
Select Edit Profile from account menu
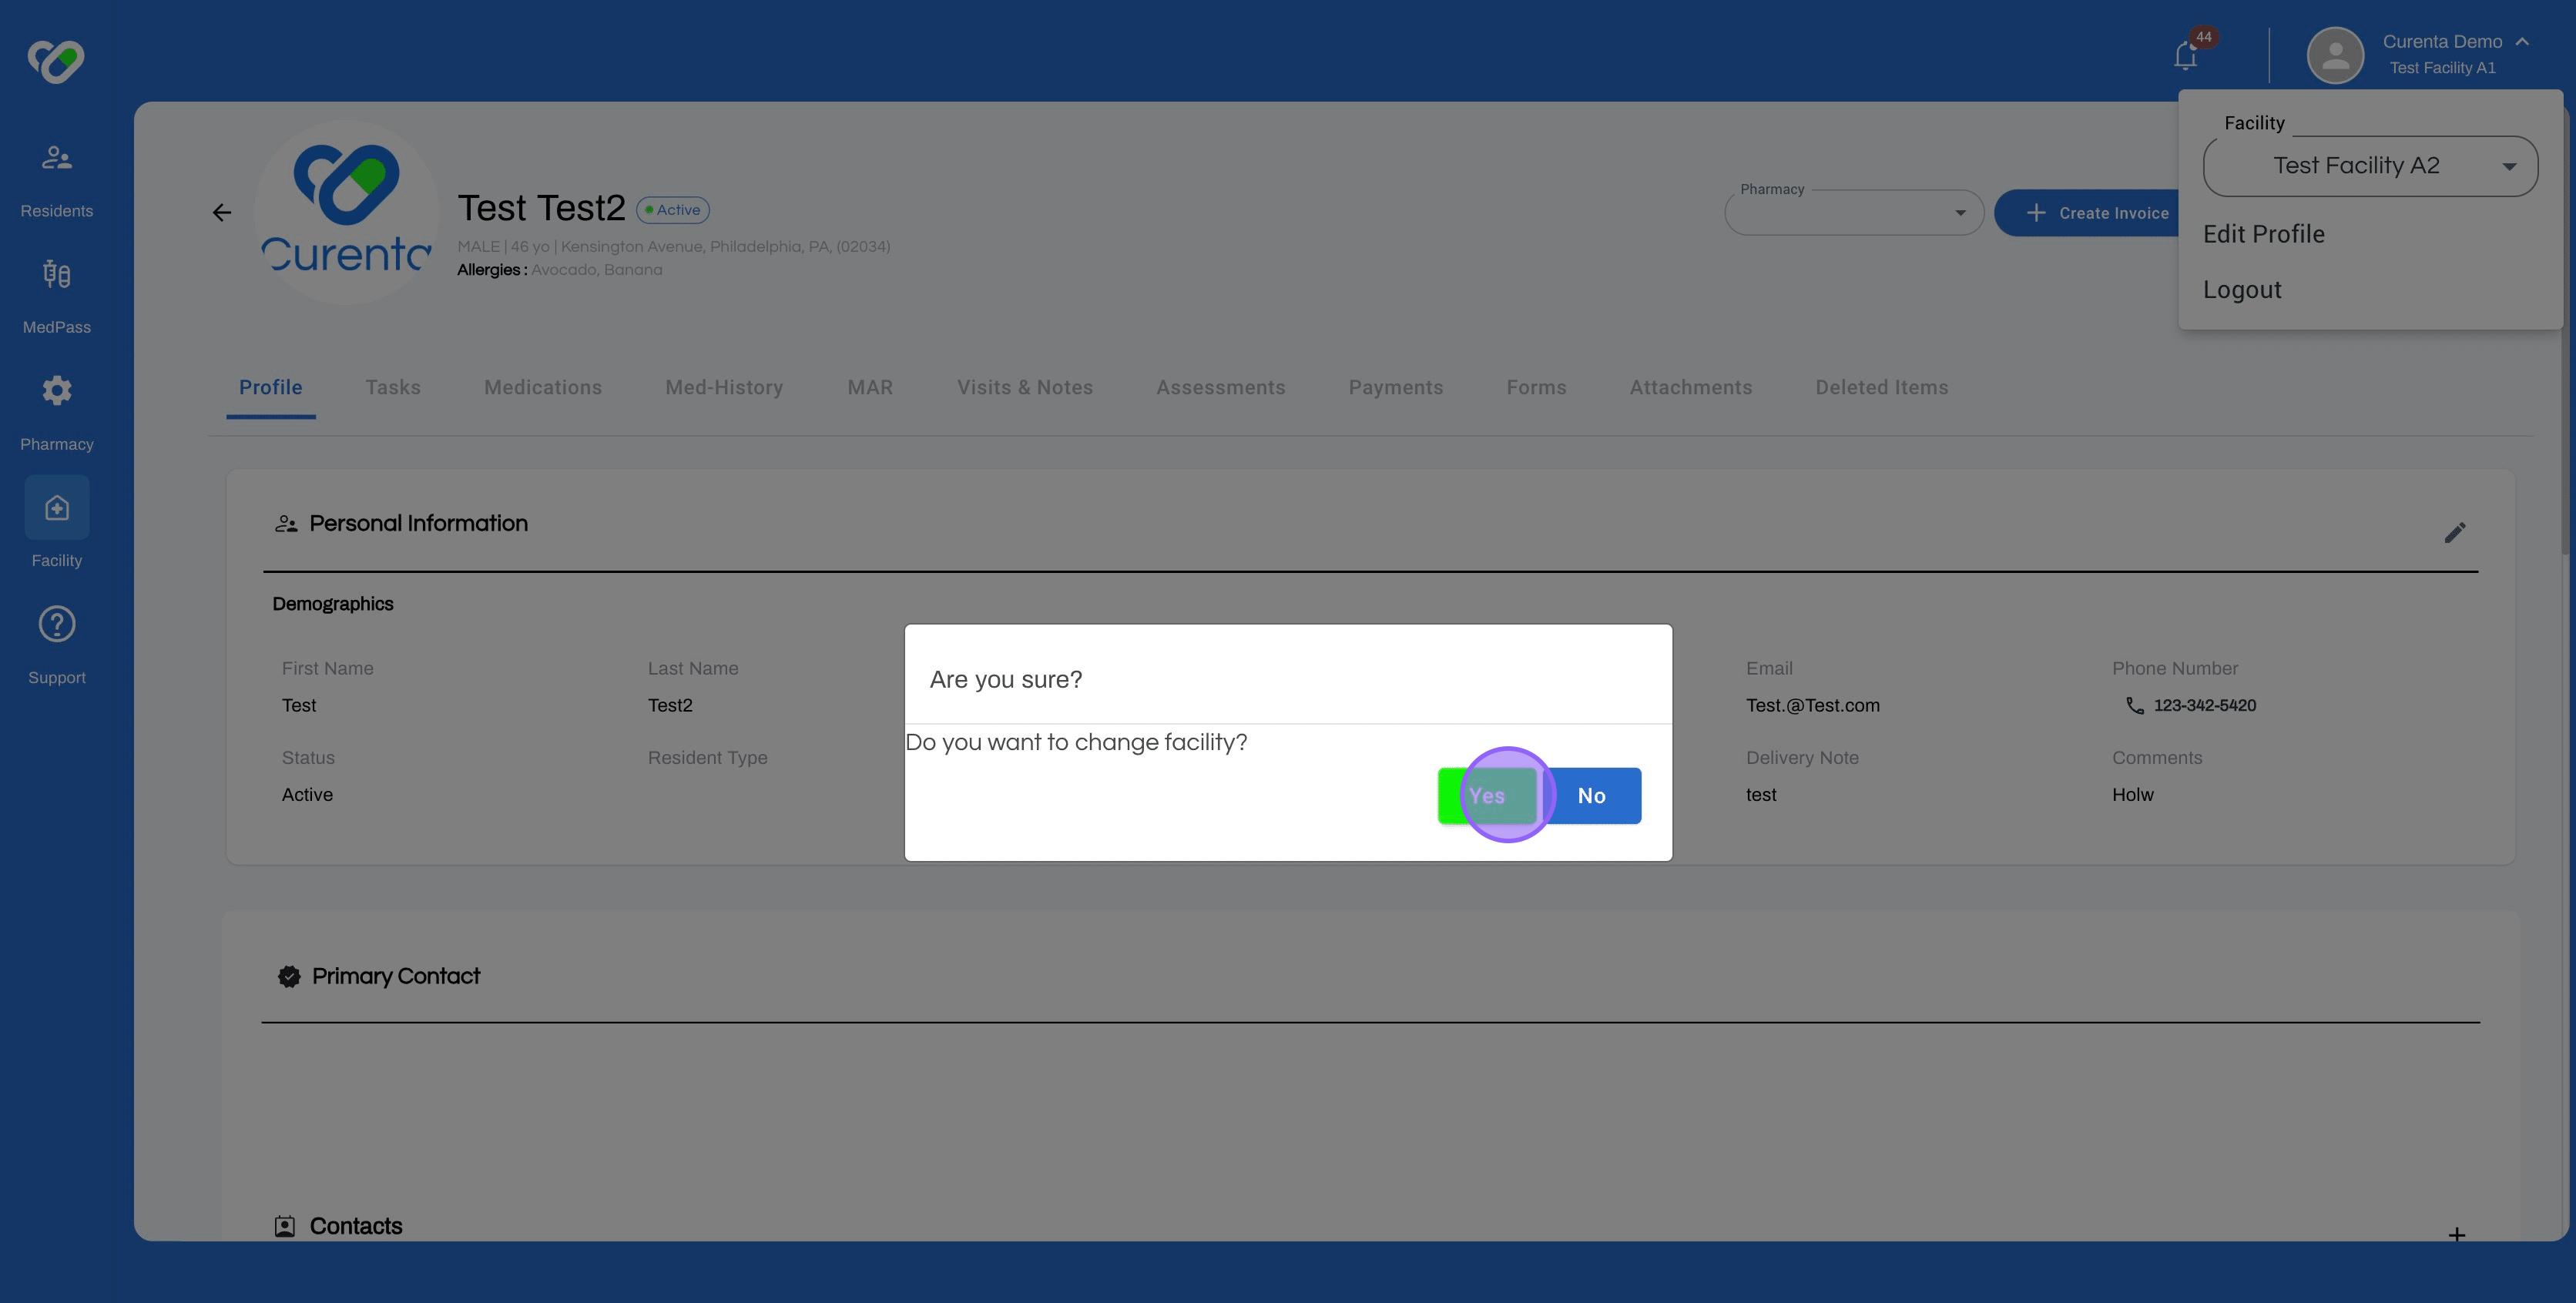tap(2263, 234)
